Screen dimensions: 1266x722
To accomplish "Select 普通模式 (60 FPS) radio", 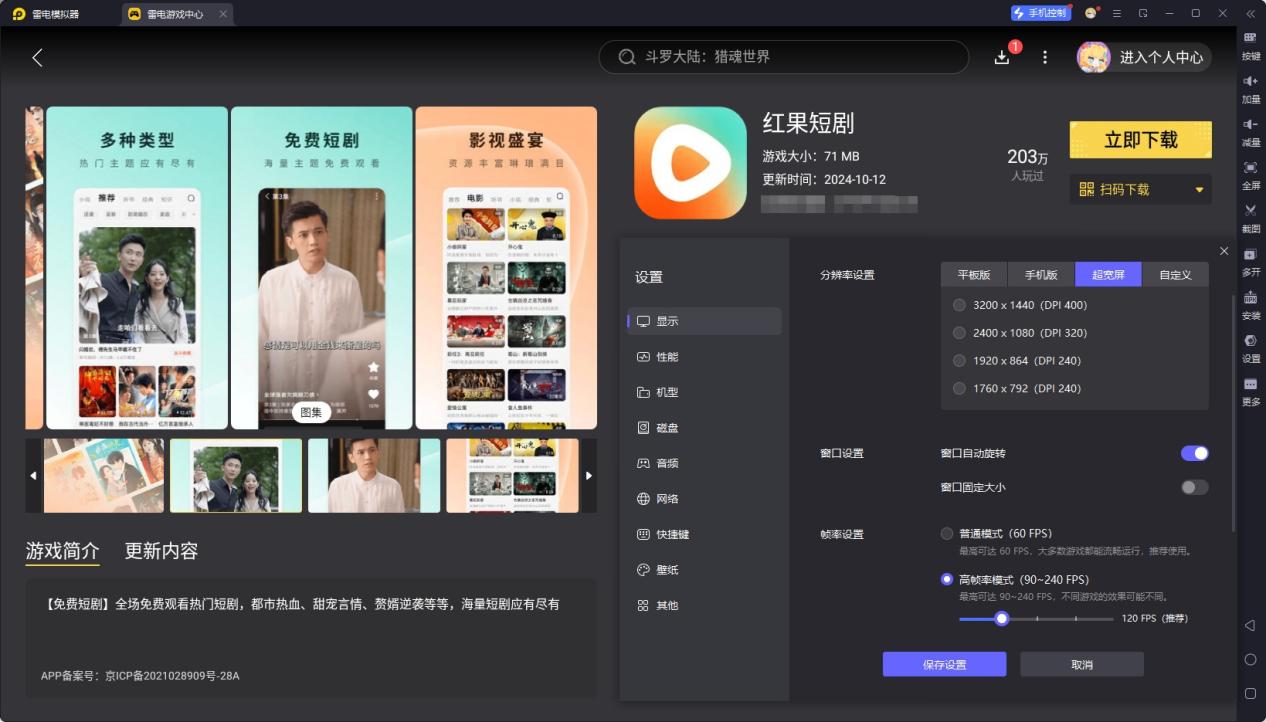I will tap(947, 533).
